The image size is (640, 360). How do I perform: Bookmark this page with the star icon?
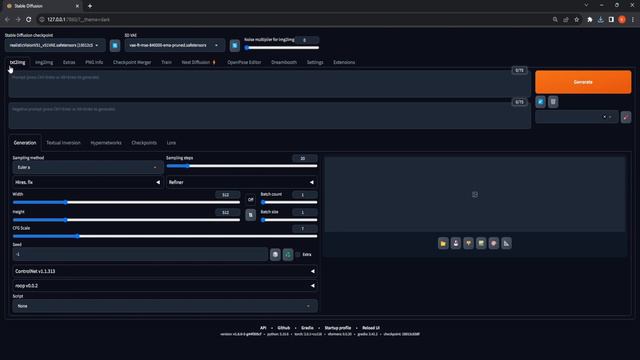coord(576,19)
